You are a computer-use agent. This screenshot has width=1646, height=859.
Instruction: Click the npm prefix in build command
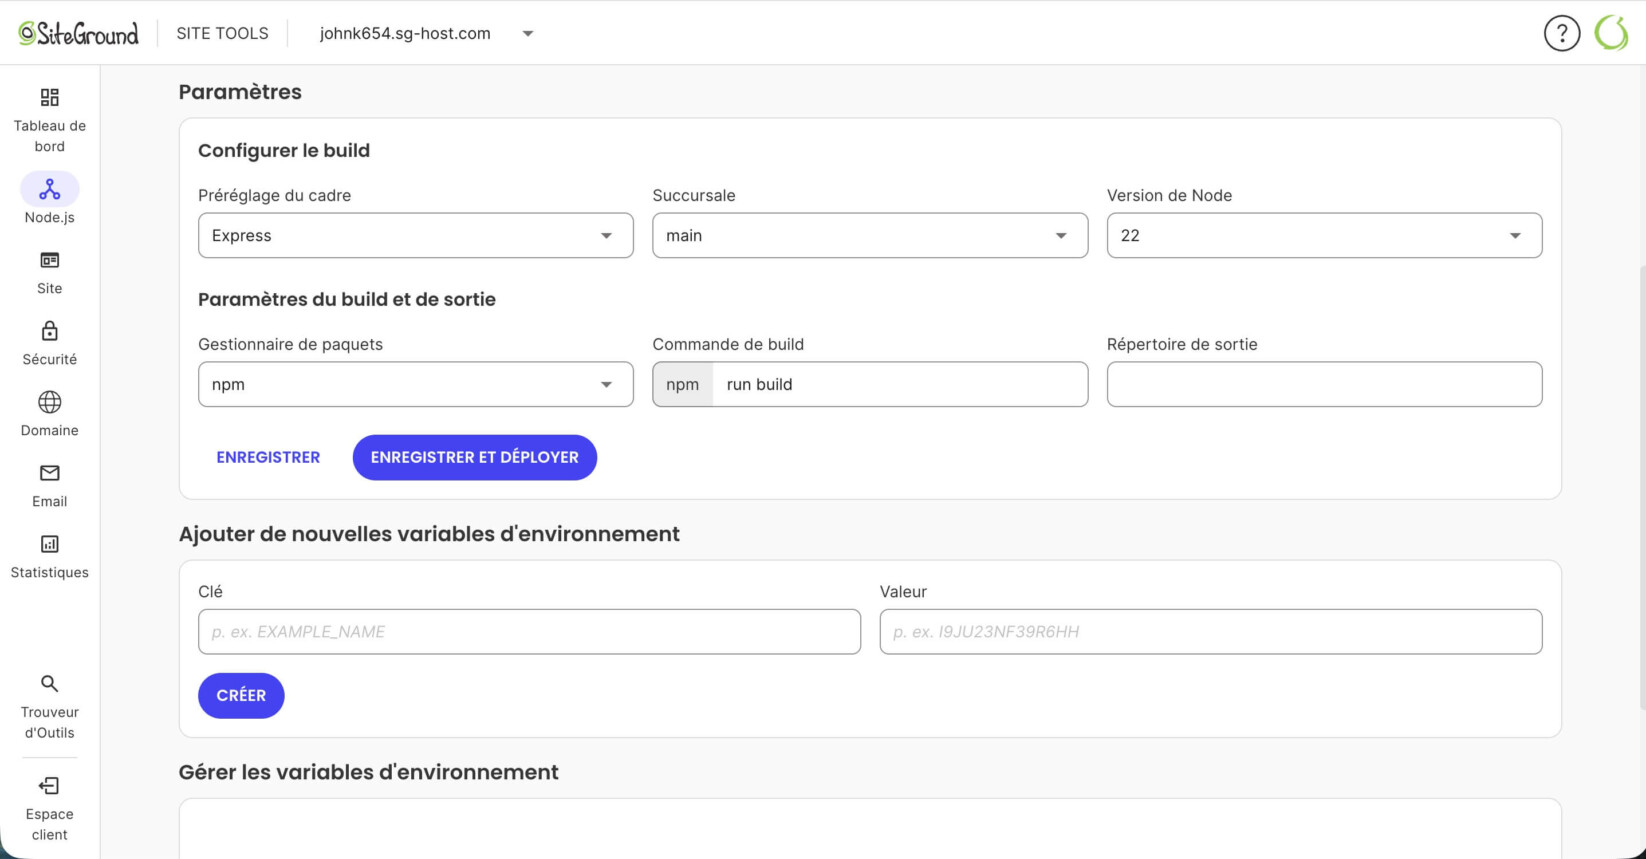[683, 384]
